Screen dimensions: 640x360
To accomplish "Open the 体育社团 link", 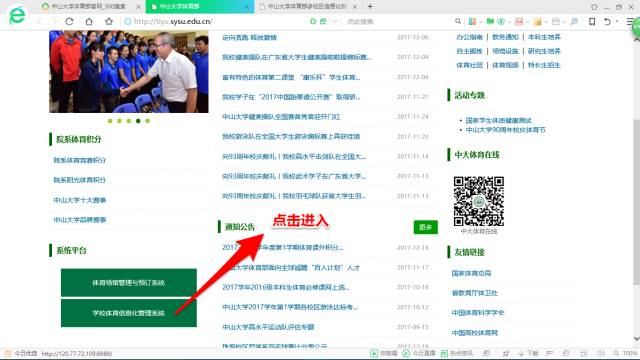I will tap(469, 65).
